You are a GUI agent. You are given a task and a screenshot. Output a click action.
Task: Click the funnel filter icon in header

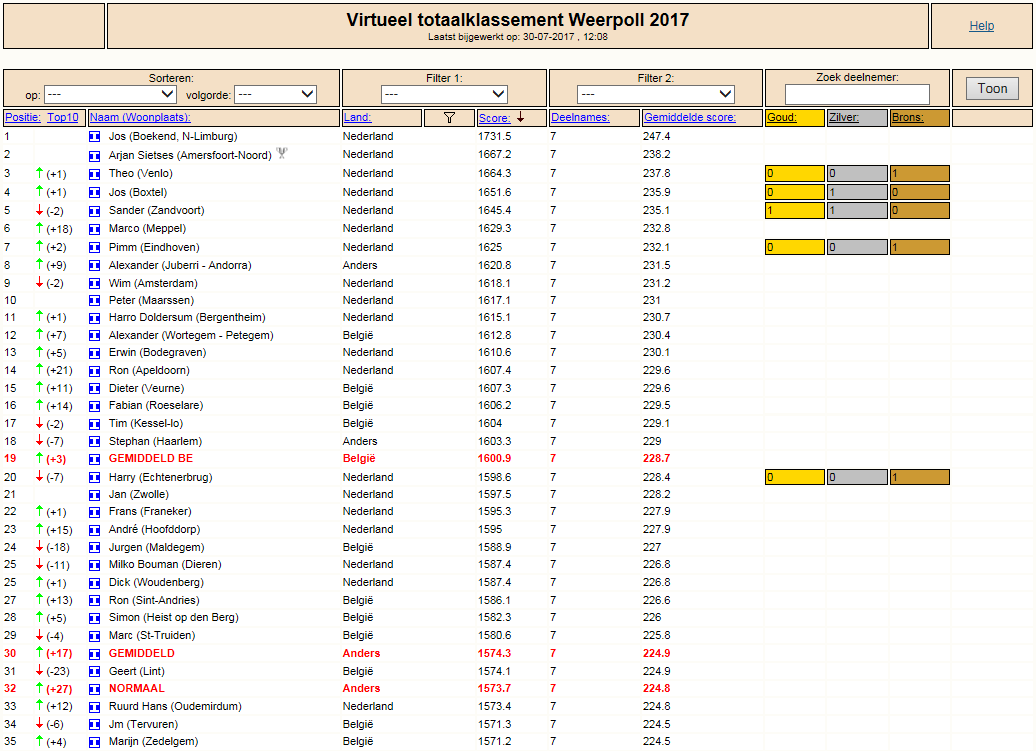pos(449,118)
